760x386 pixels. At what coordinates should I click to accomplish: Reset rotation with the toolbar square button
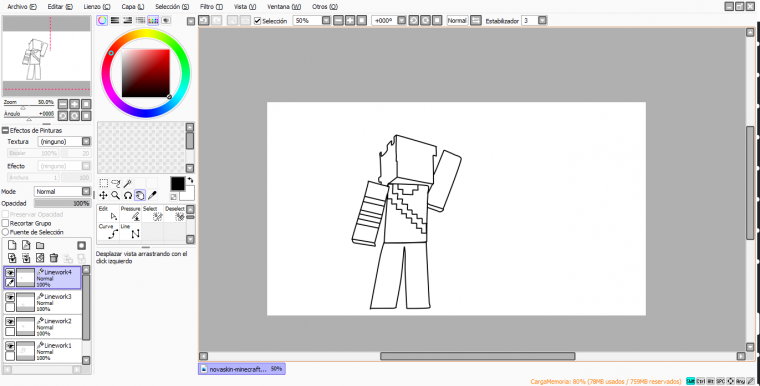click(437, 20)
